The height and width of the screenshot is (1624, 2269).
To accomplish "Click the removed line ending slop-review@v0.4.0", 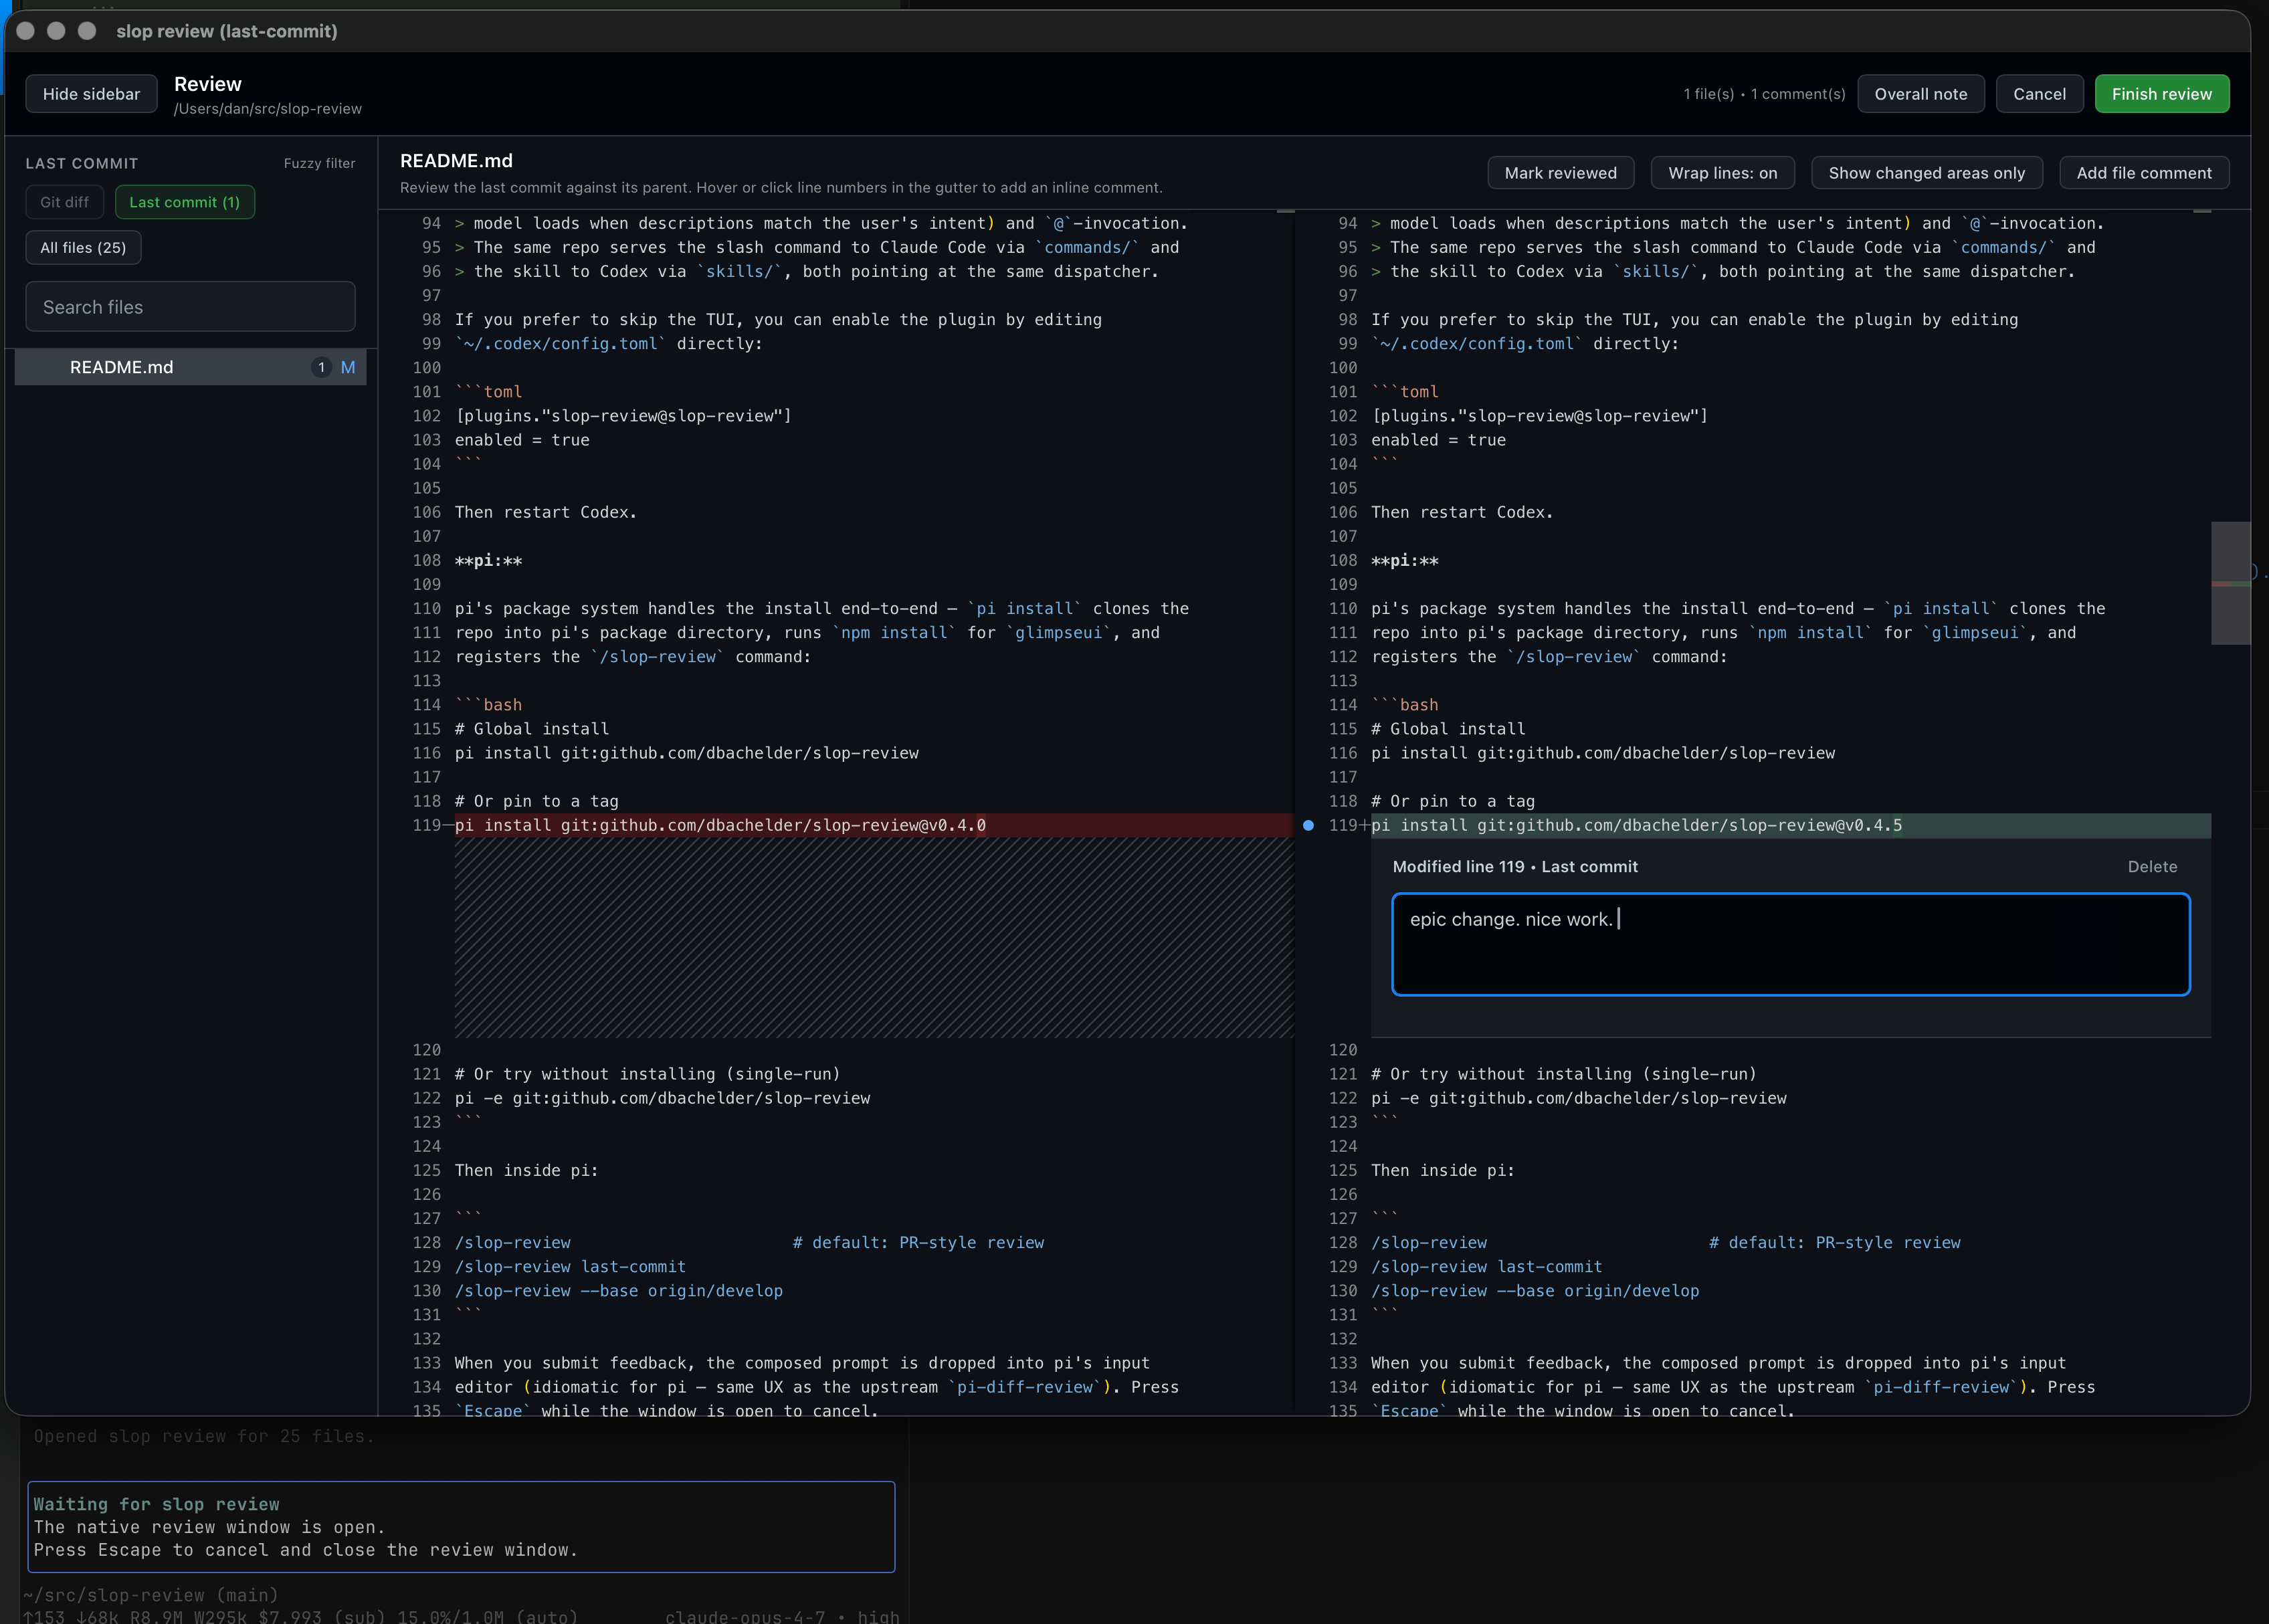I will [x=720, y=825].
